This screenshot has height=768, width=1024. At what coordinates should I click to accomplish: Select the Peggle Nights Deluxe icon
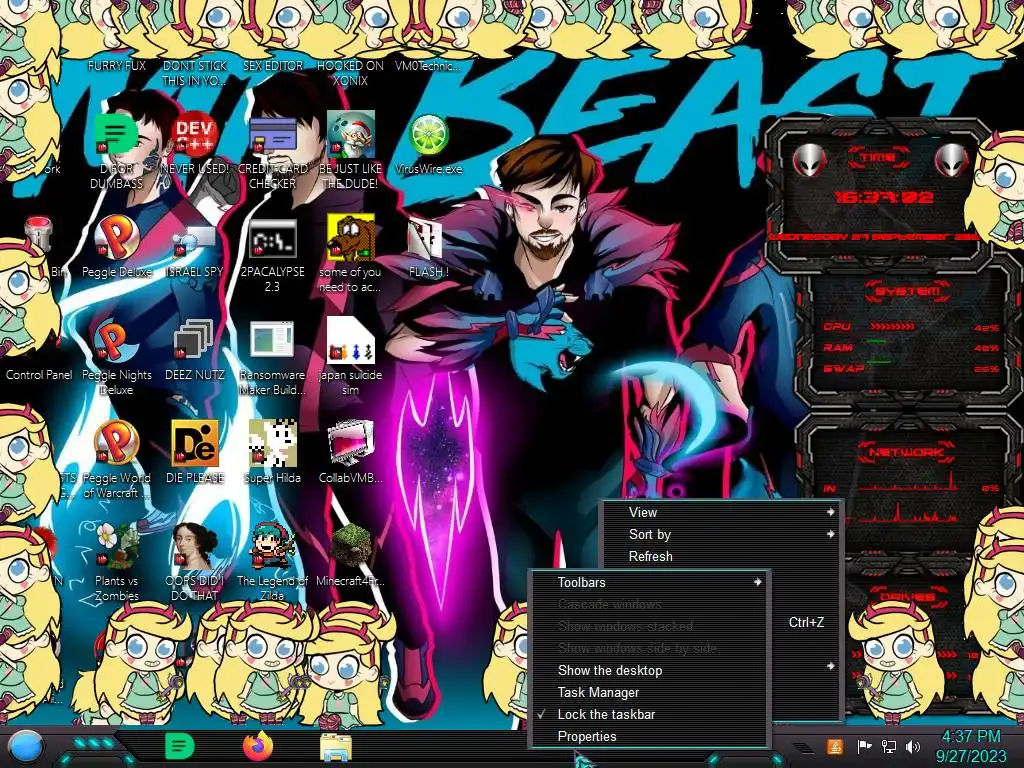[x=117, y=342]
